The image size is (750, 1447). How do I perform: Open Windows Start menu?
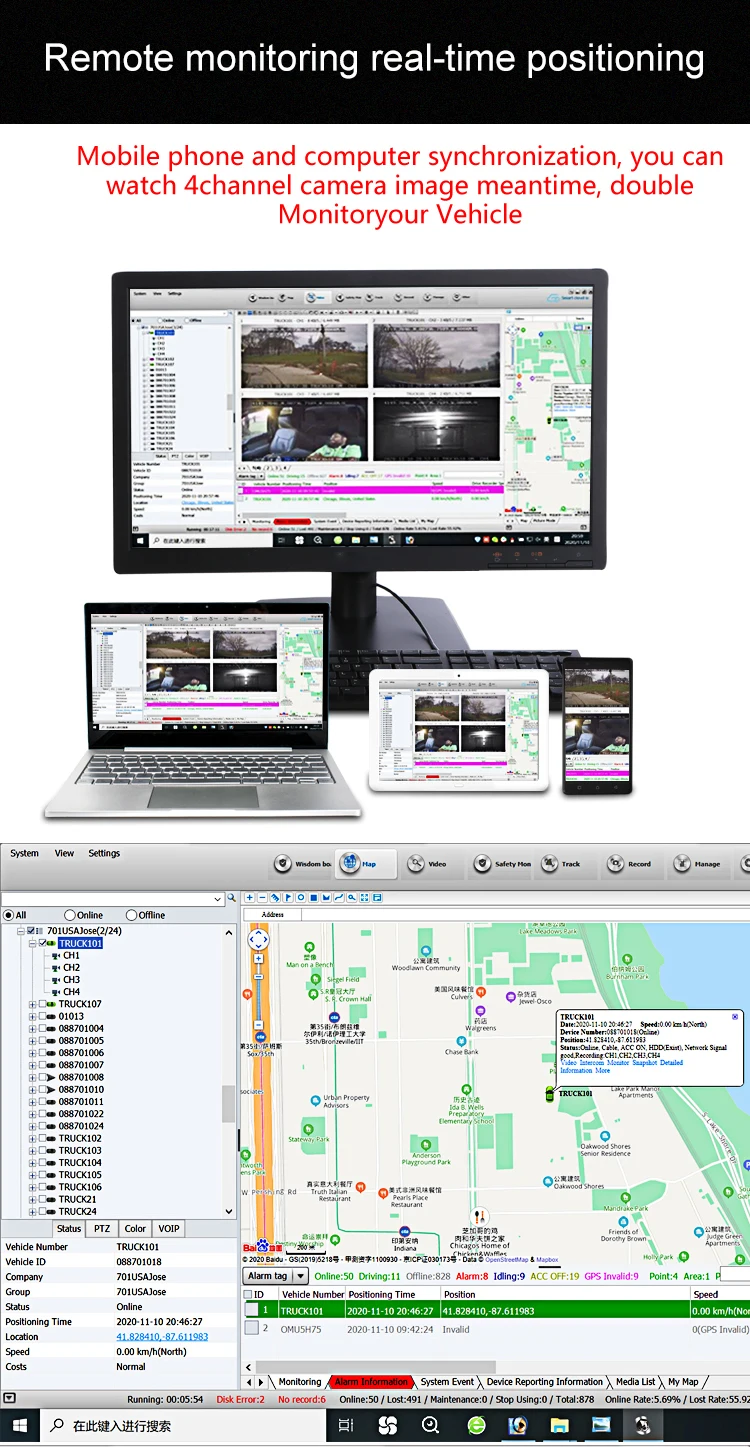[x=20, y=1425]
